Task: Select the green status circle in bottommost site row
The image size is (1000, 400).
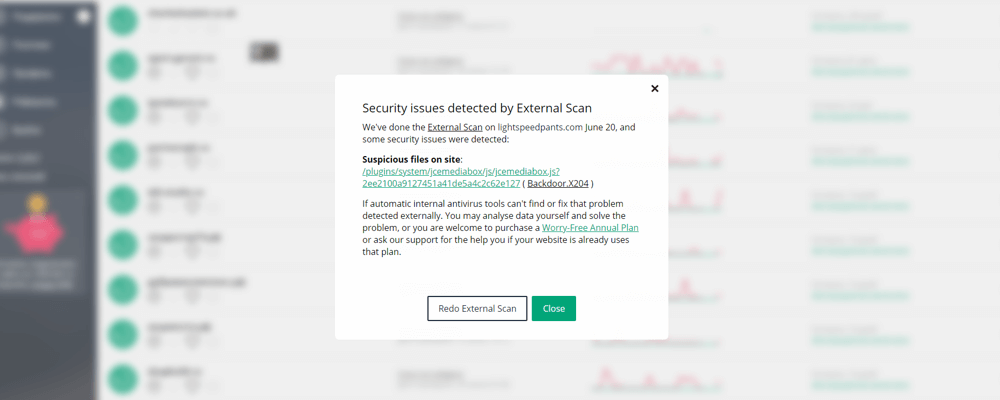Action: click(123, 378)
